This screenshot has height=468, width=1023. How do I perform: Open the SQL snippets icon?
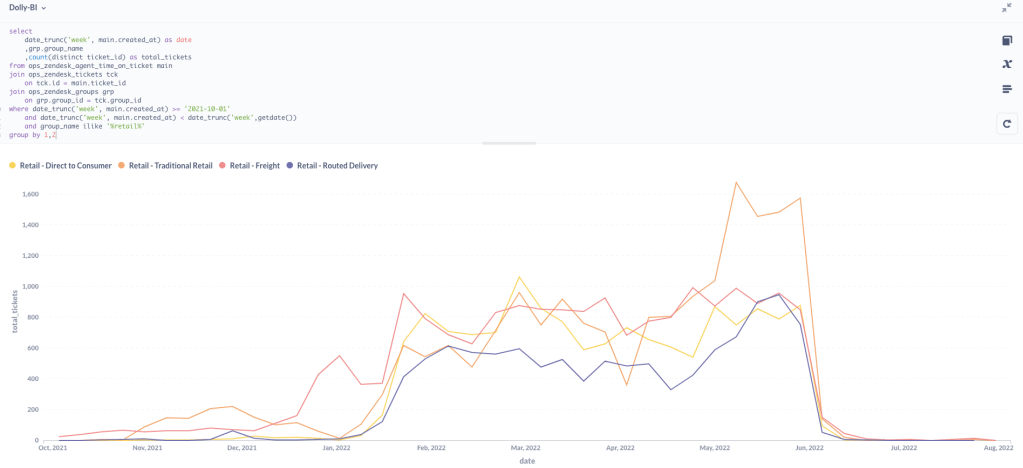click(x=1006, y=89)
